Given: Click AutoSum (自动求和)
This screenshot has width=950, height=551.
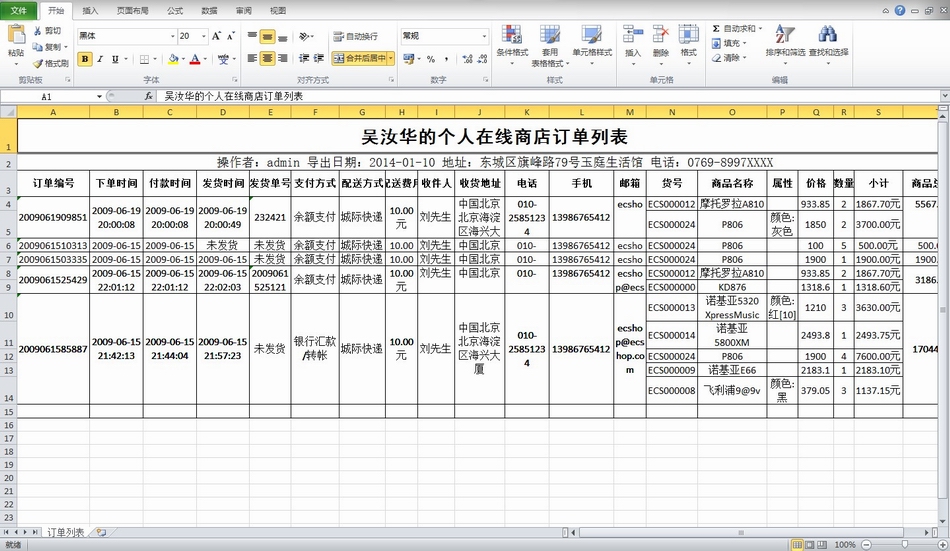Looking at the screenshot, I should point(736,28).
